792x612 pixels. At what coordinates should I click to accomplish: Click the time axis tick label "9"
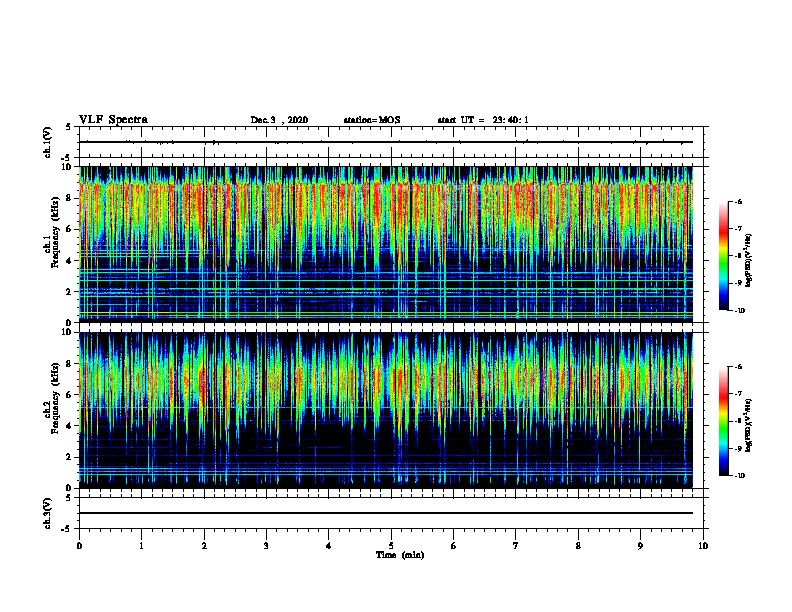point(640,546)
